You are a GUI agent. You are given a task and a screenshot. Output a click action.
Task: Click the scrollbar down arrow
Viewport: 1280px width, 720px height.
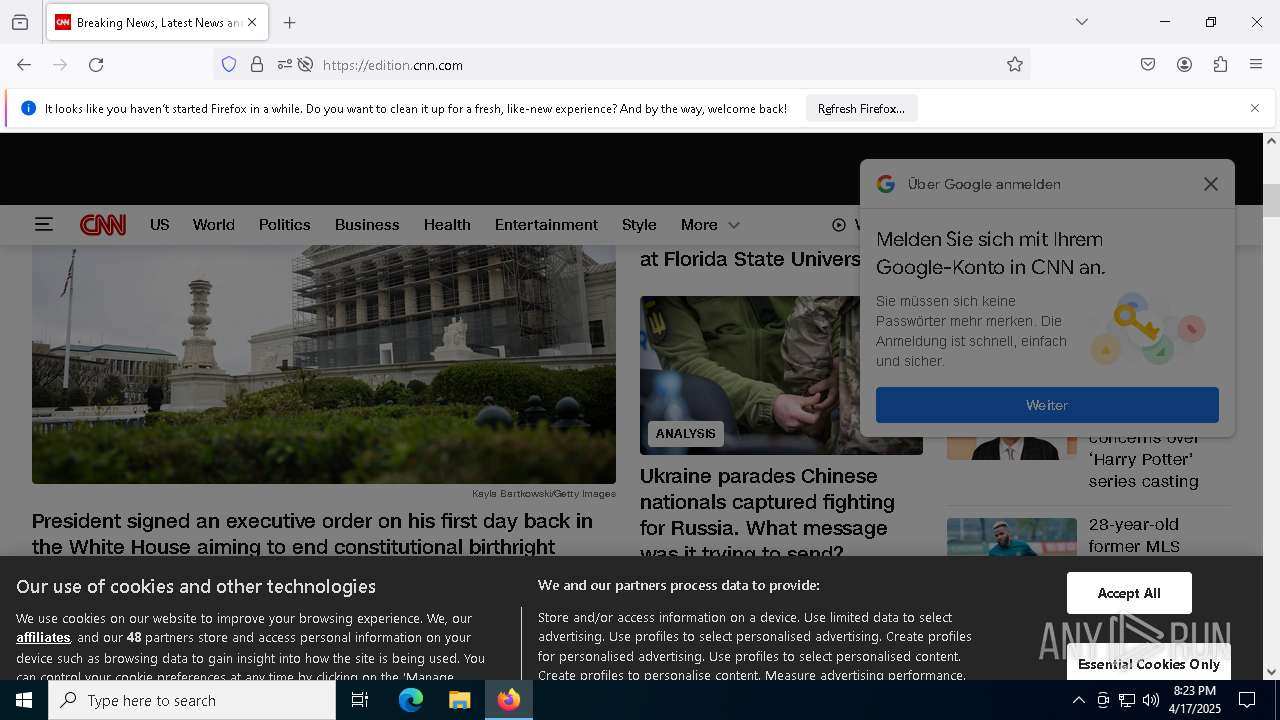point(1271,672)
